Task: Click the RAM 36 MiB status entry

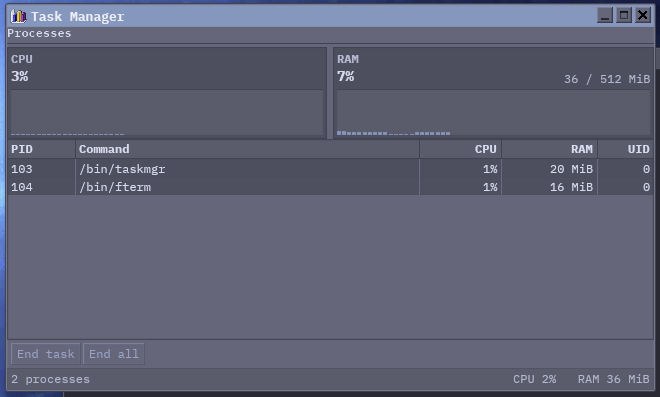Action: (613, 379)
